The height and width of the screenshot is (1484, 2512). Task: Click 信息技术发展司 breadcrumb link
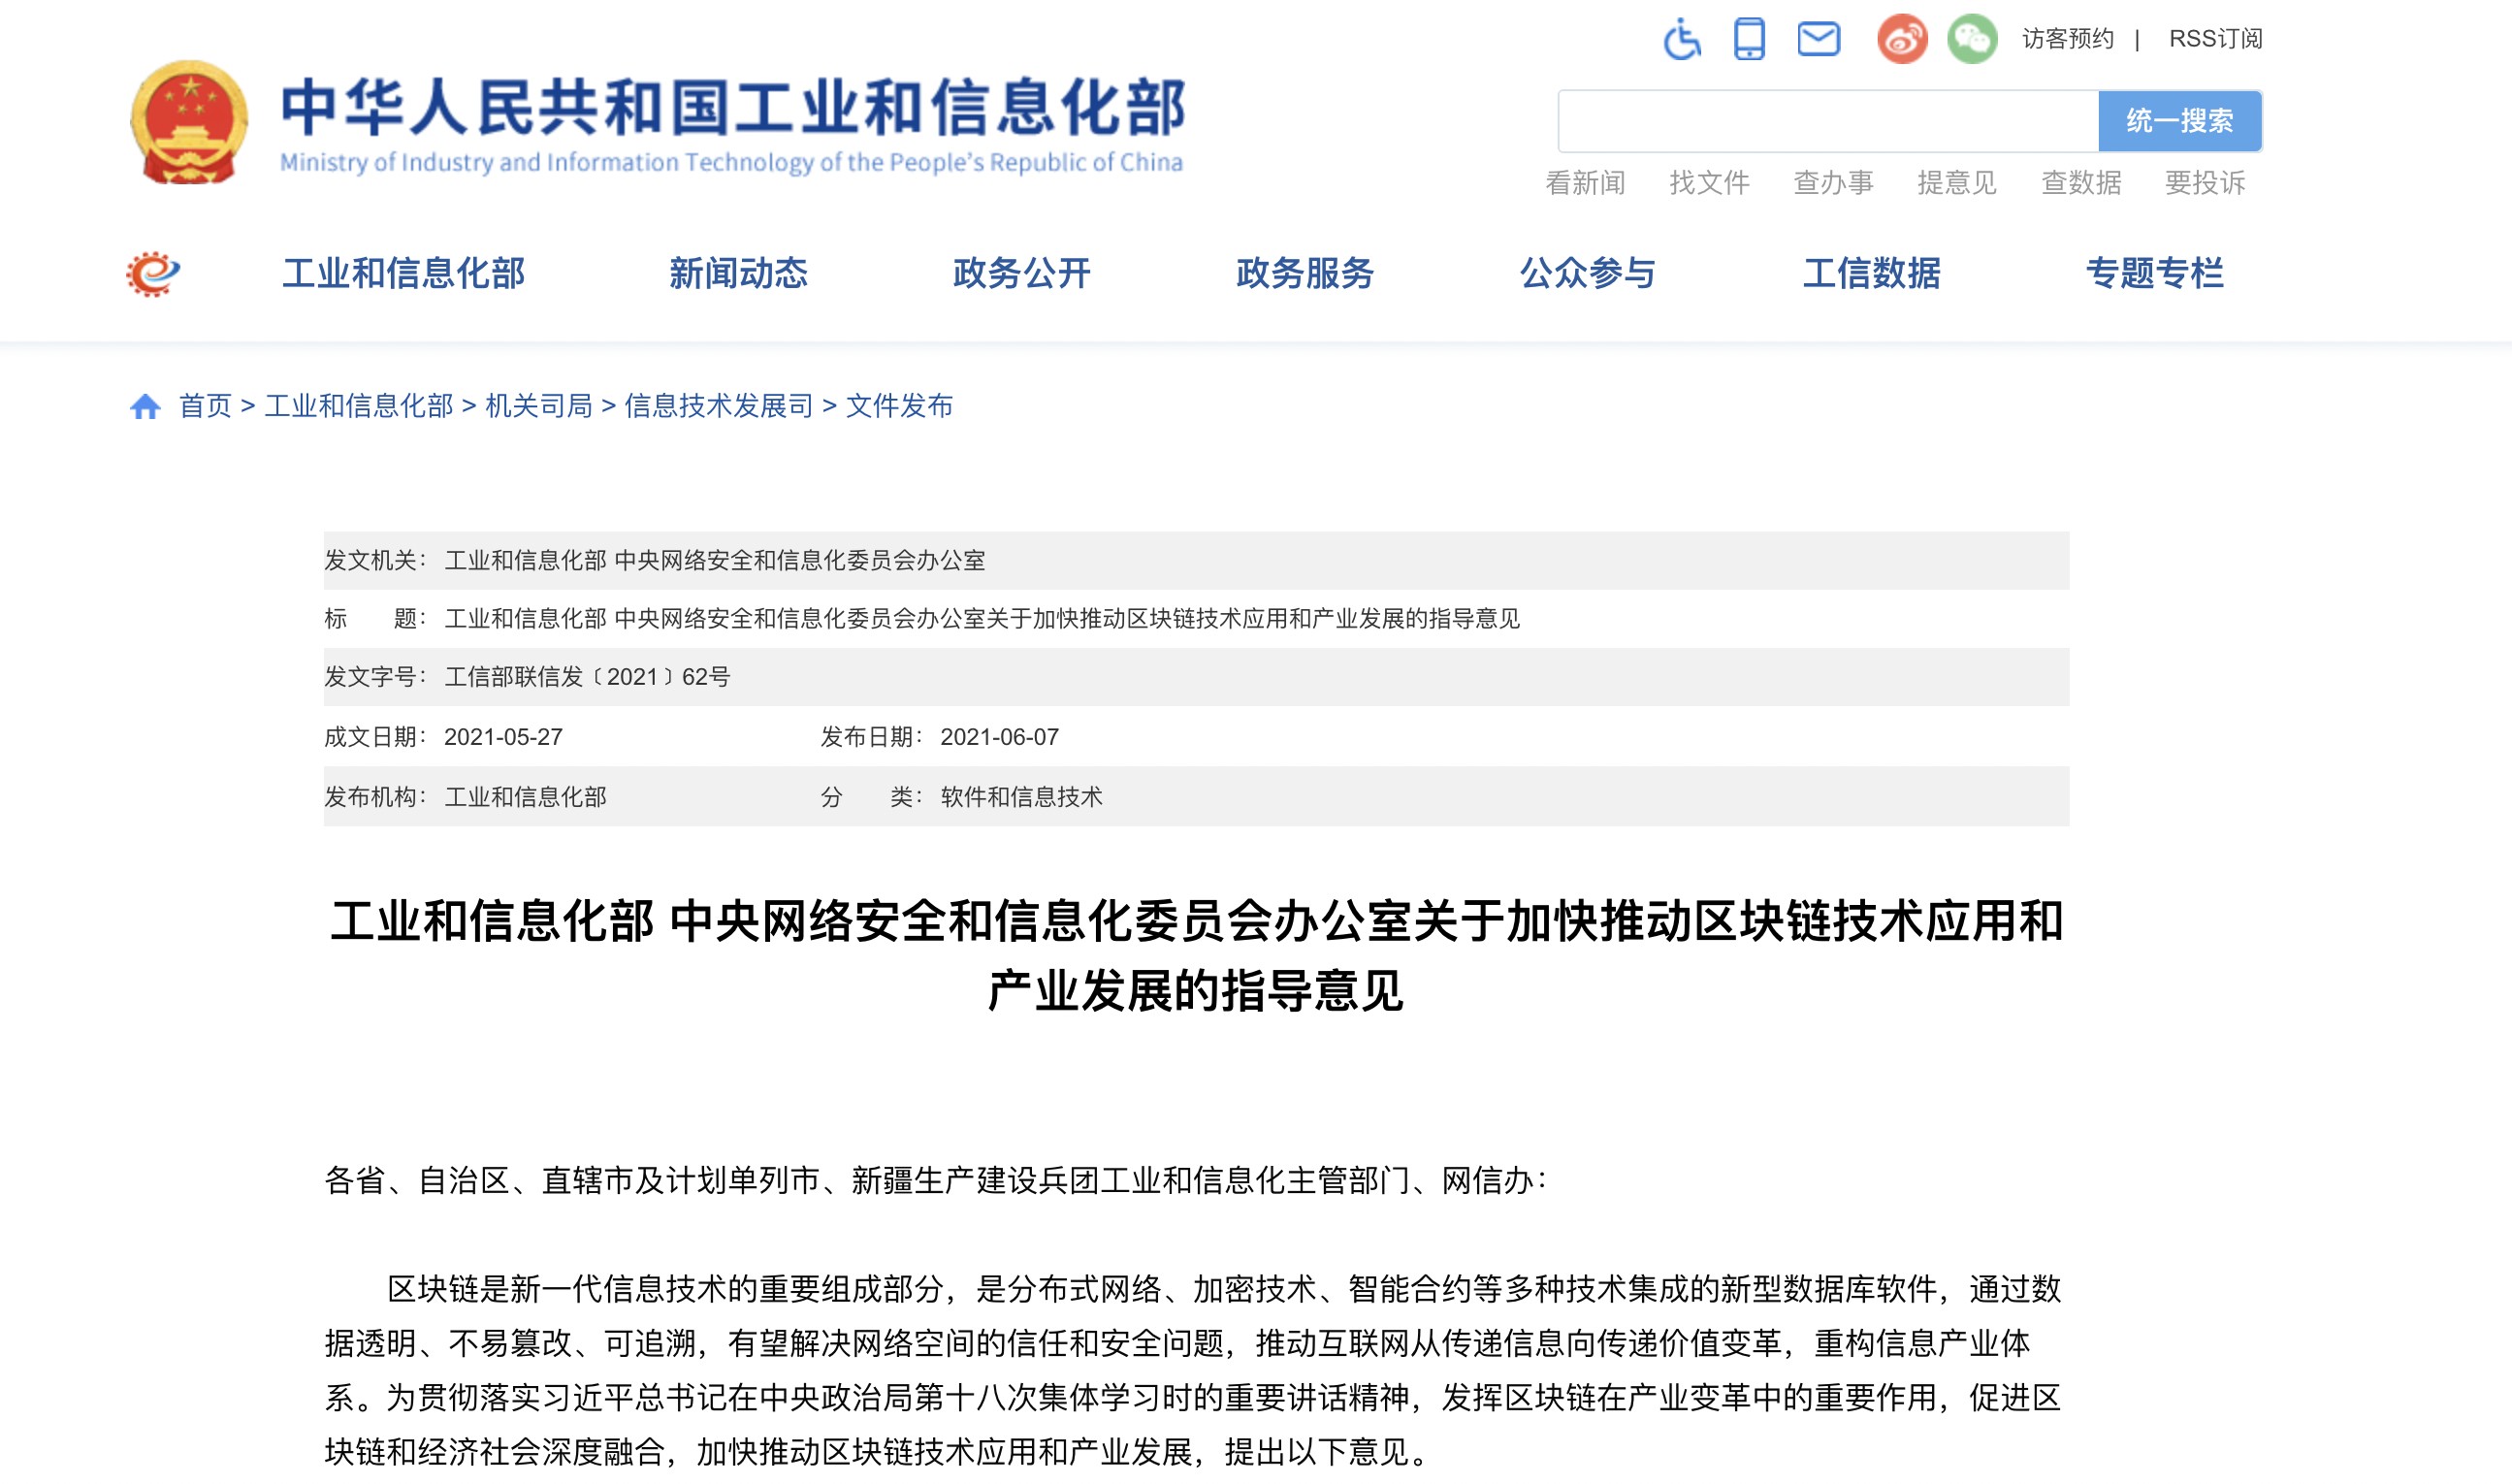coord(719,406)
